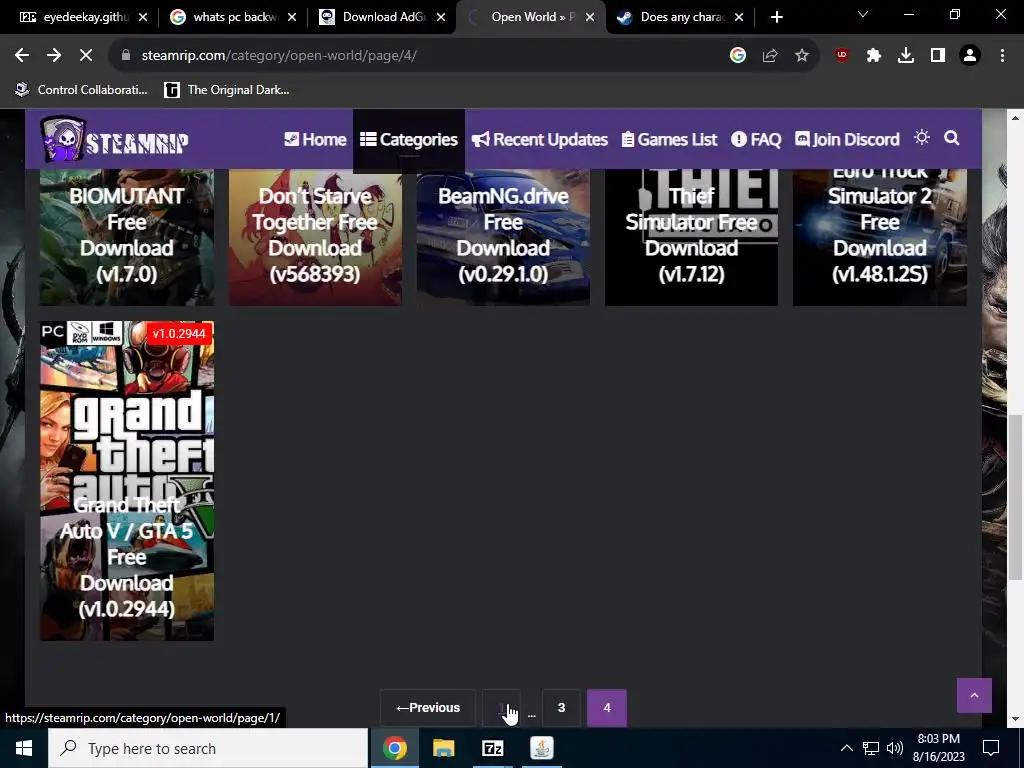Open the volume tray icon

[895, 748]
